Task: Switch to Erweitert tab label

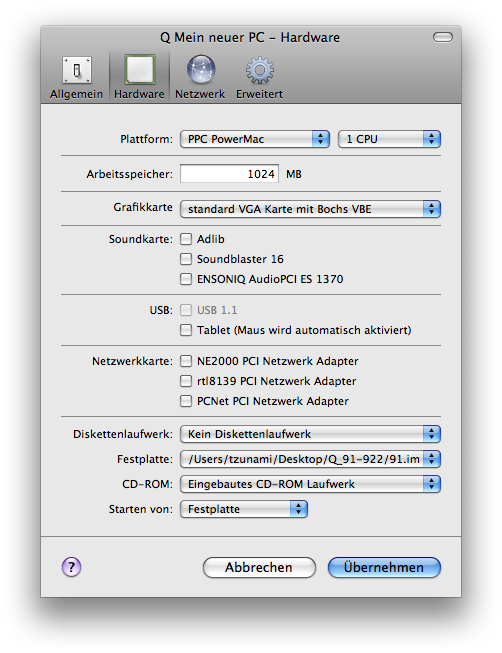Action: pyautogui.click(x=259, y=94)
